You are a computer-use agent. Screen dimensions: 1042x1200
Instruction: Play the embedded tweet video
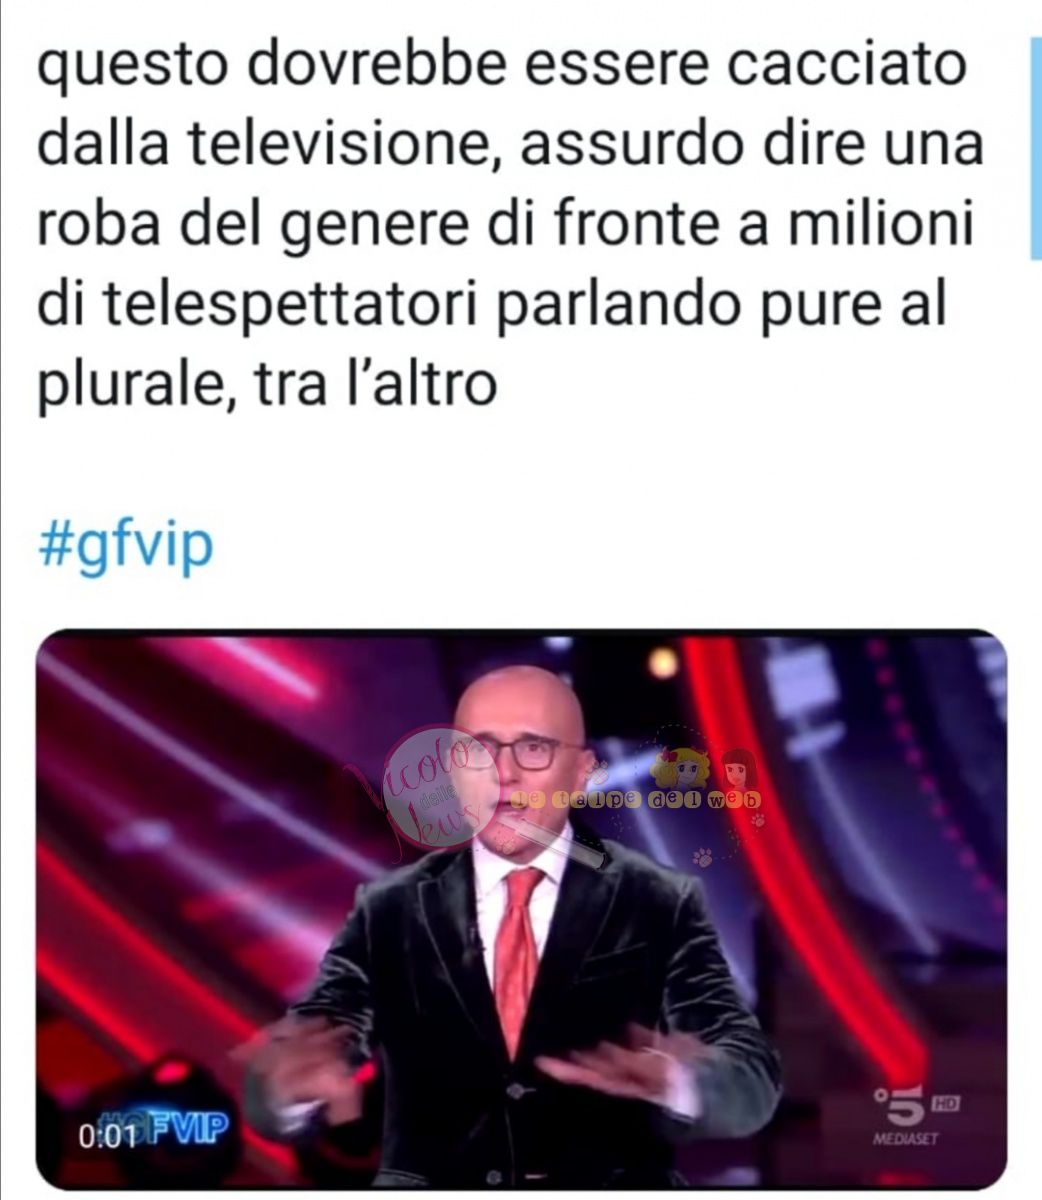521,908
